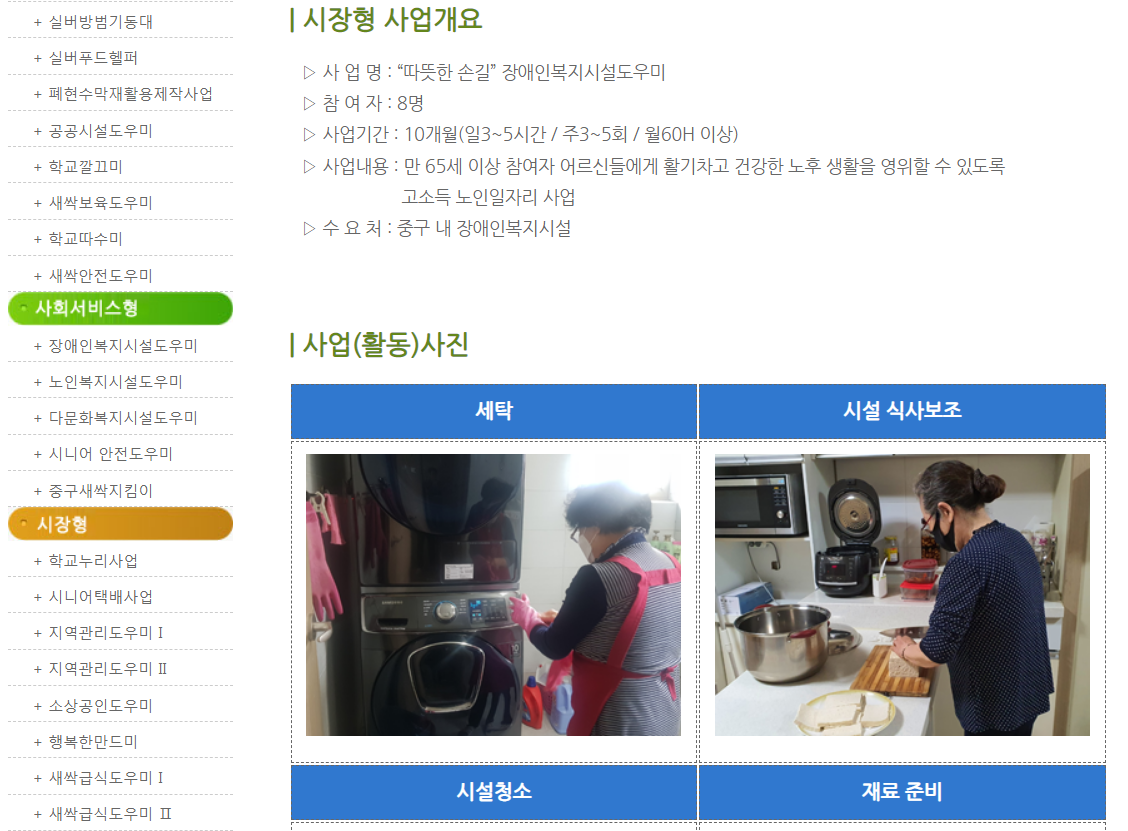1128x831 pixels.
Task: Select 학교깔끄미 in sidebar
Action: (x=86, y=167)
